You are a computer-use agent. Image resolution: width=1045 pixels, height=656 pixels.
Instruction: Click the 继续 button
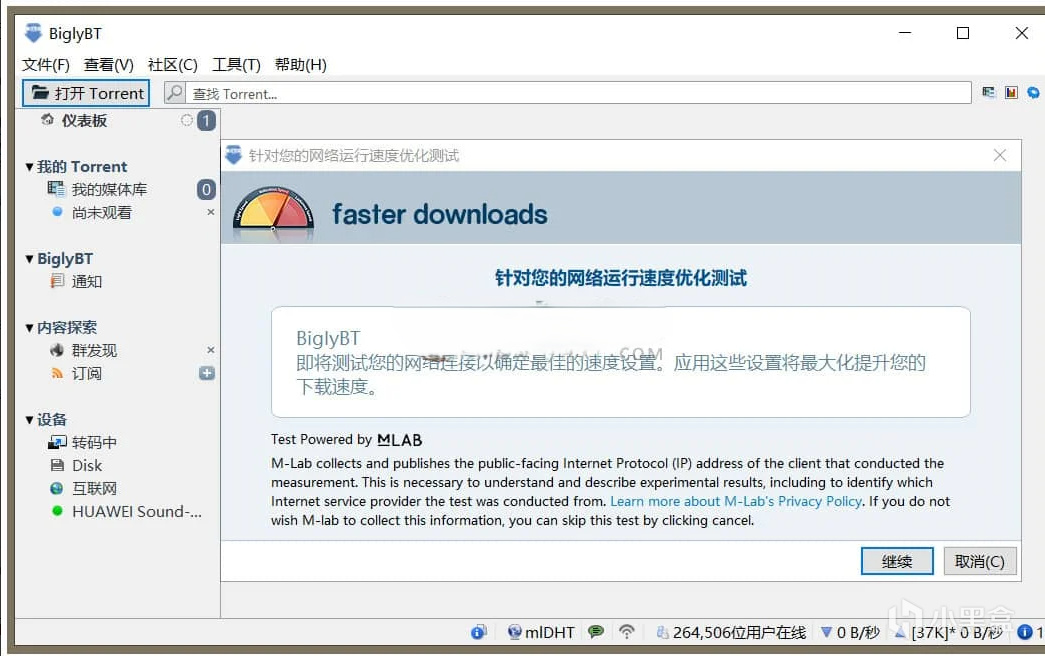(x=897, y=561)
